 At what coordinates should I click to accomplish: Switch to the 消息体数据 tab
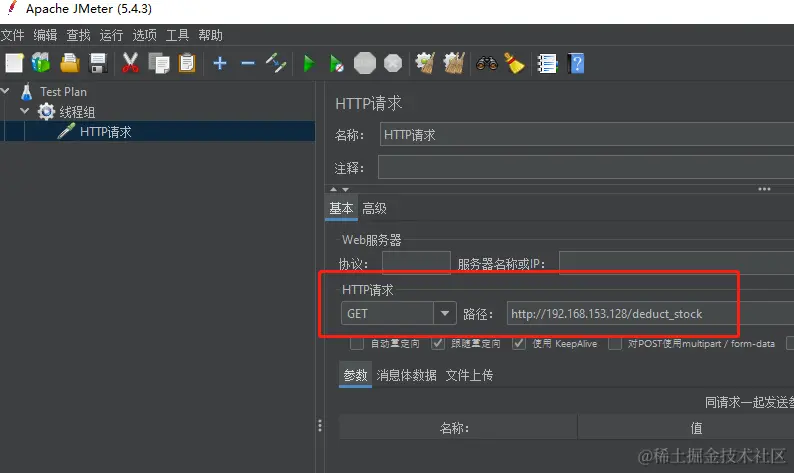point(406,375)
